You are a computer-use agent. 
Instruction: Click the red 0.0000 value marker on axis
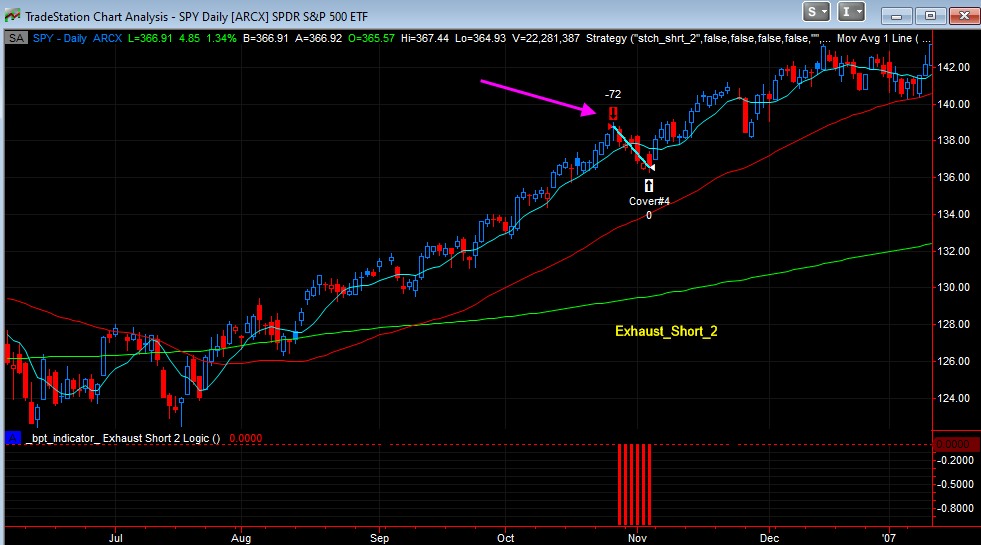953,443
